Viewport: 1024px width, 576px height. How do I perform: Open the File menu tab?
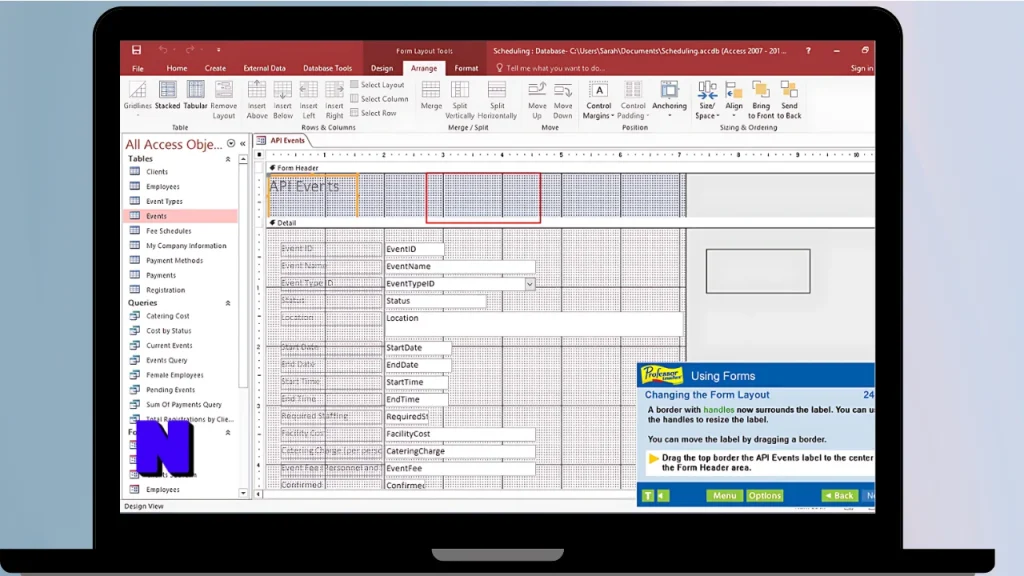pos(138,68)
